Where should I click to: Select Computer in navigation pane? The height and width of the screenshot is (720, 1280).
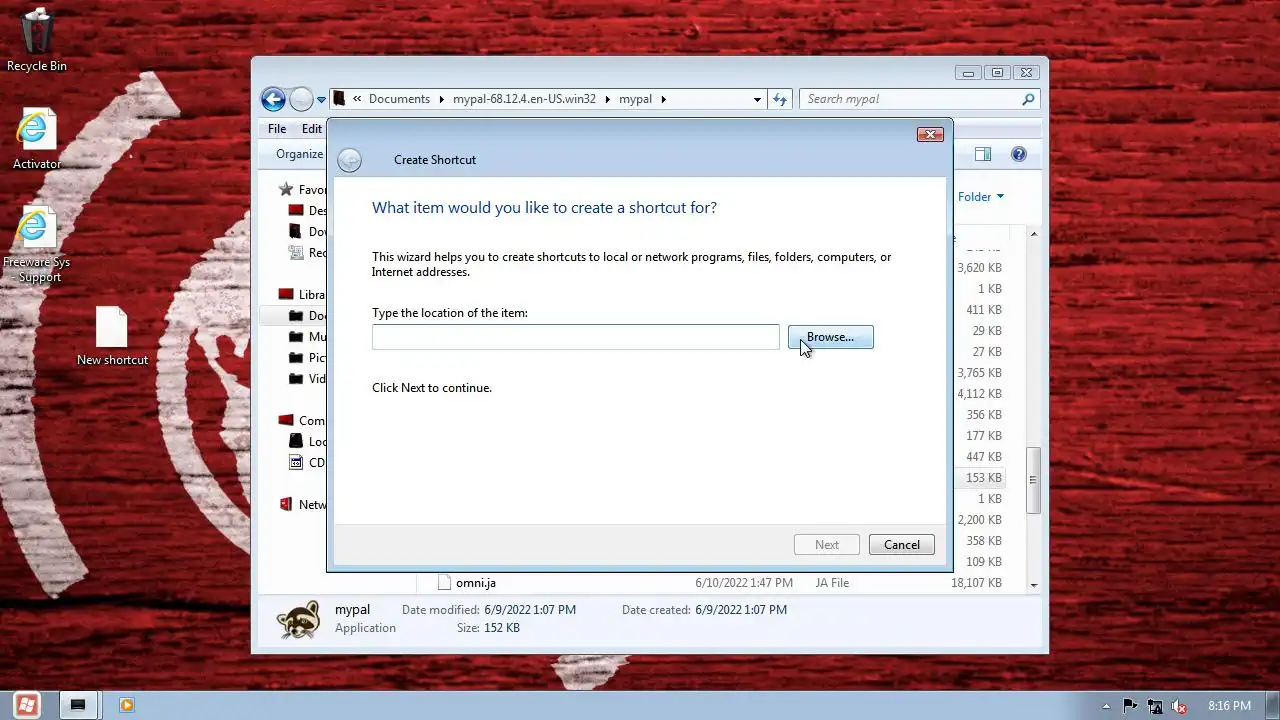303,420
